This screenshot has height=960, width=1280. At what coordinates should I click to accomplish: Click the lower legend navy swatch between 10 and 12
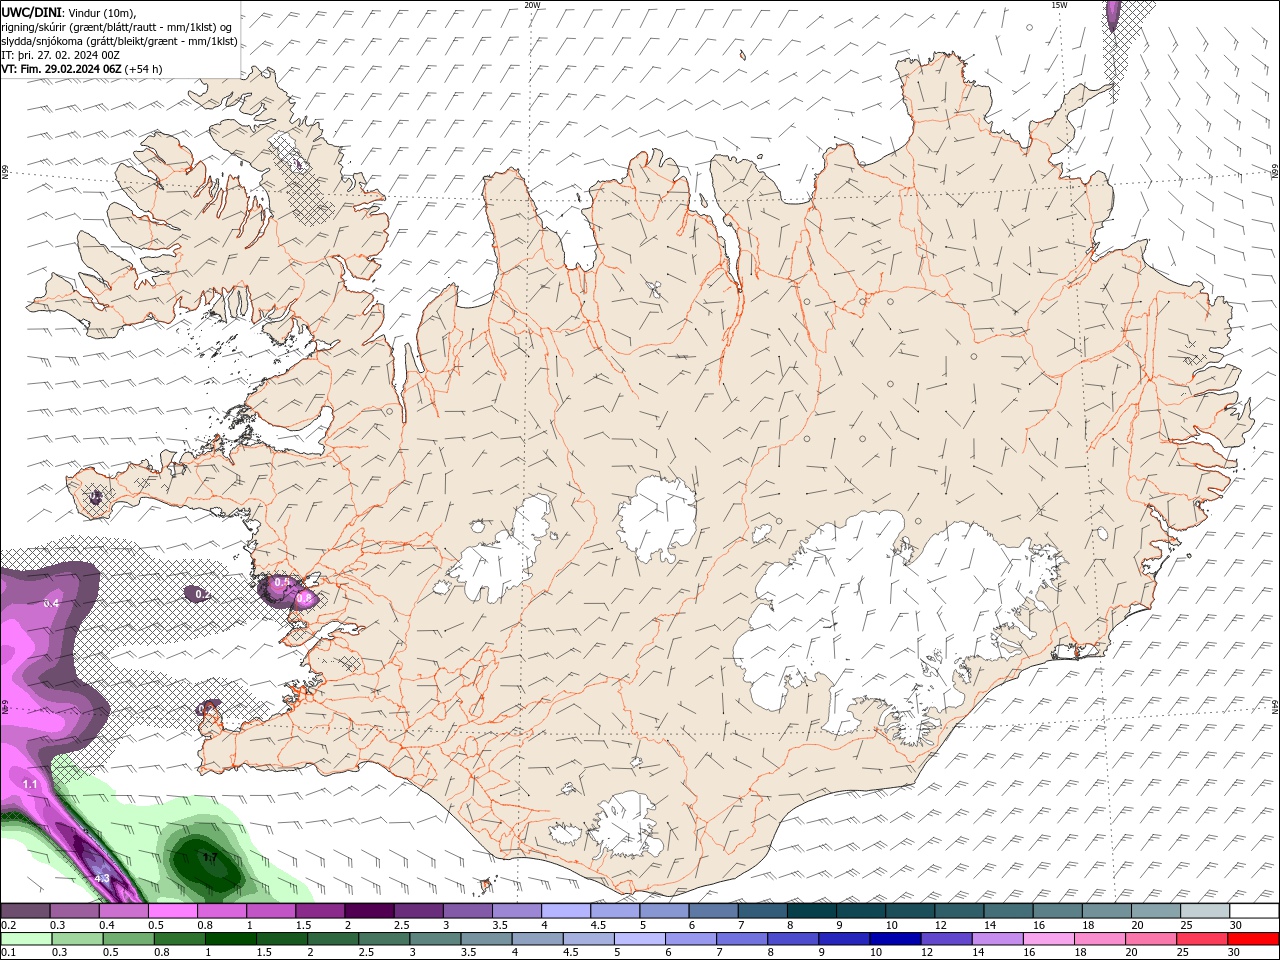pos(894,939)
